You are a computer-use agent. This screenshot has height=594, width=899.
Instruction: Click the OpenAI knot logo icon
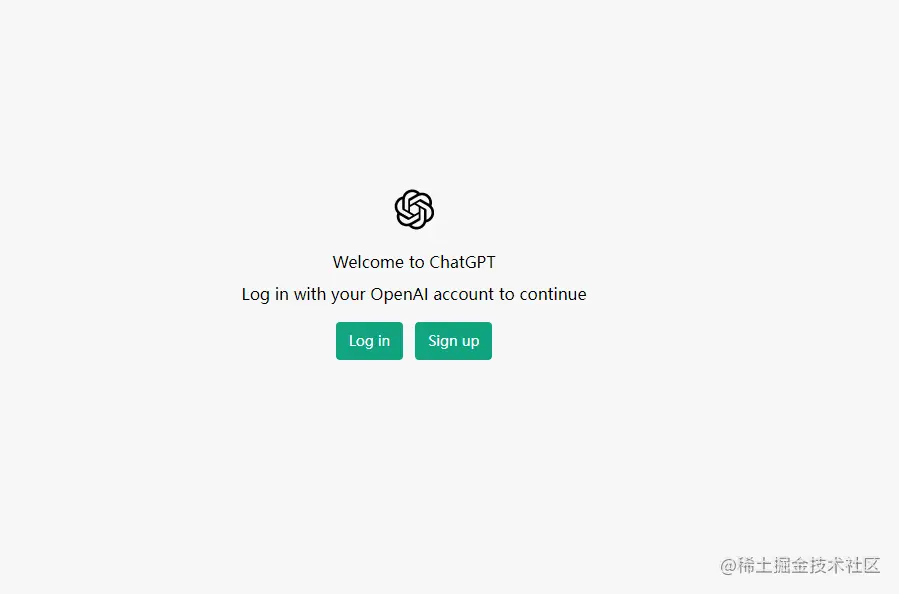click(x=414, y=209)
